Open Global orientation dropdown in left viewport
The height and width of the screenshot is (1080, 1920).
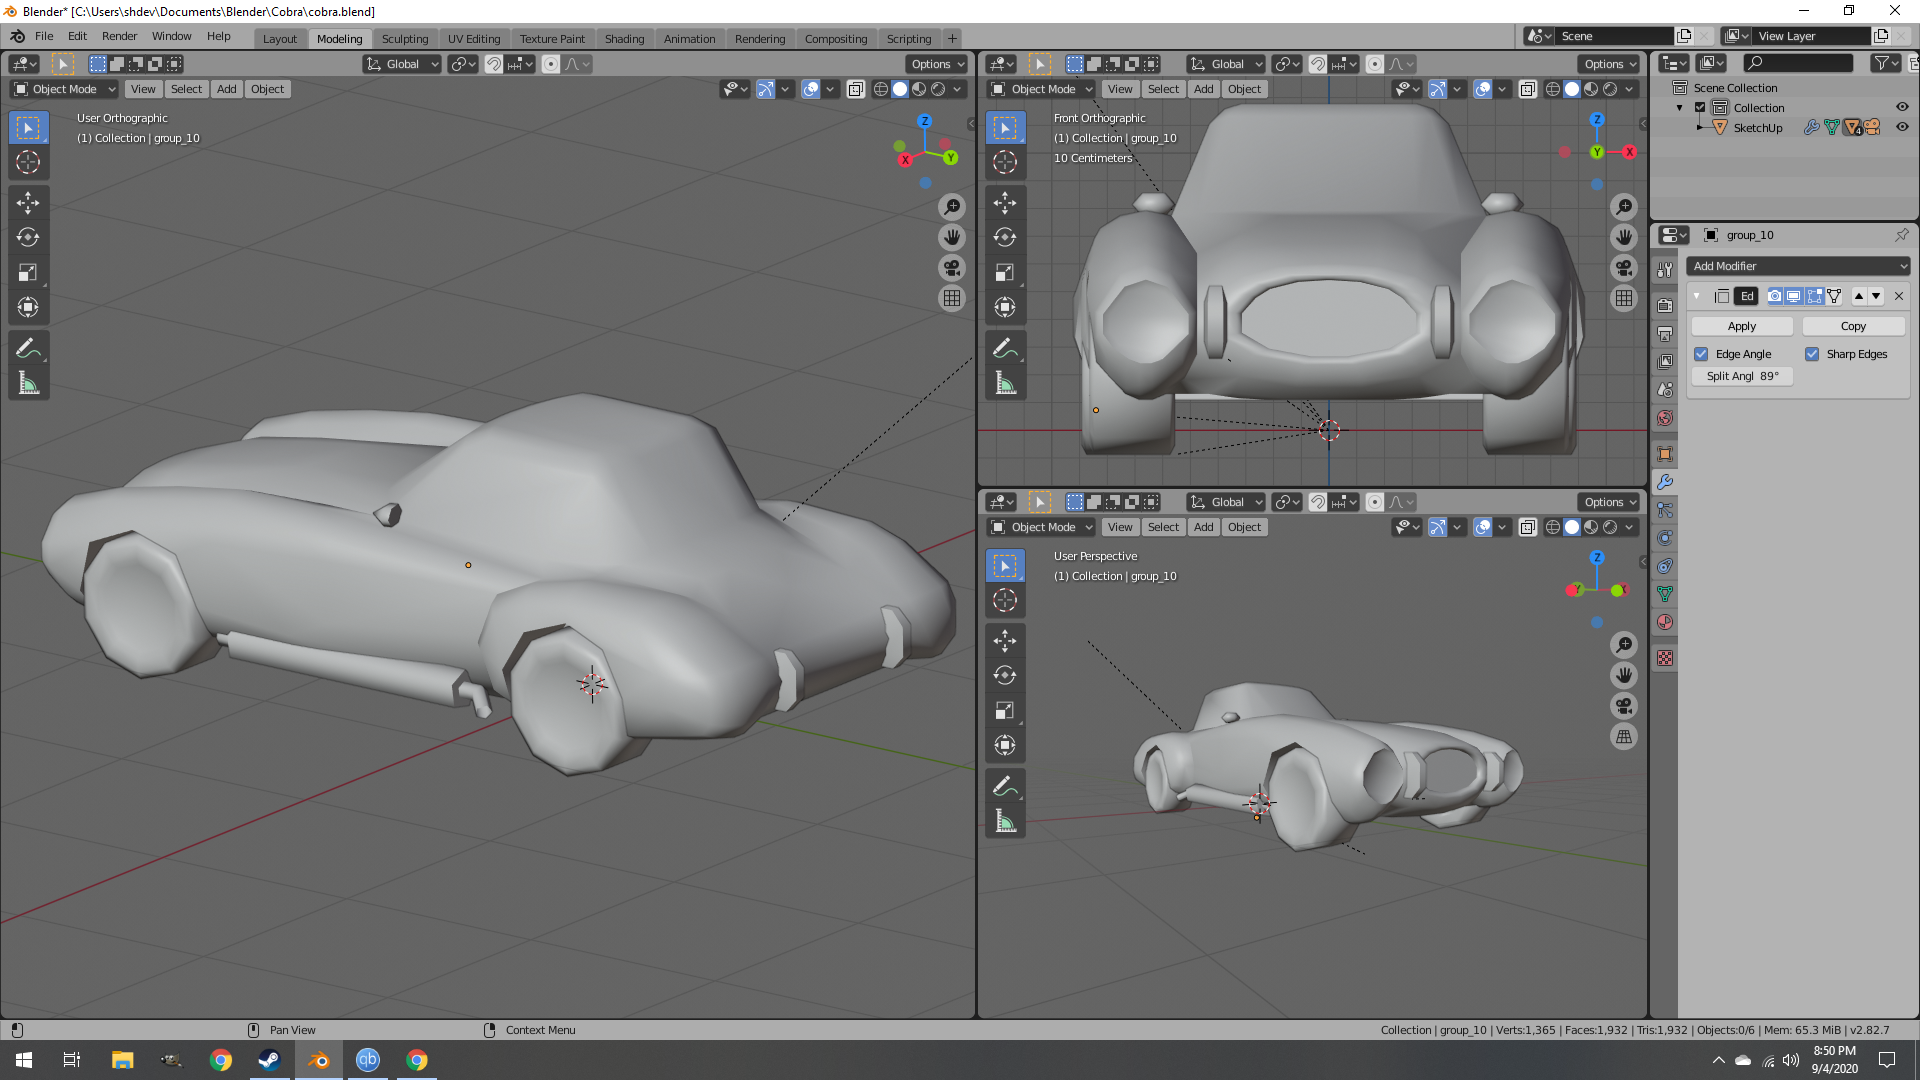(x=402, y=64)
